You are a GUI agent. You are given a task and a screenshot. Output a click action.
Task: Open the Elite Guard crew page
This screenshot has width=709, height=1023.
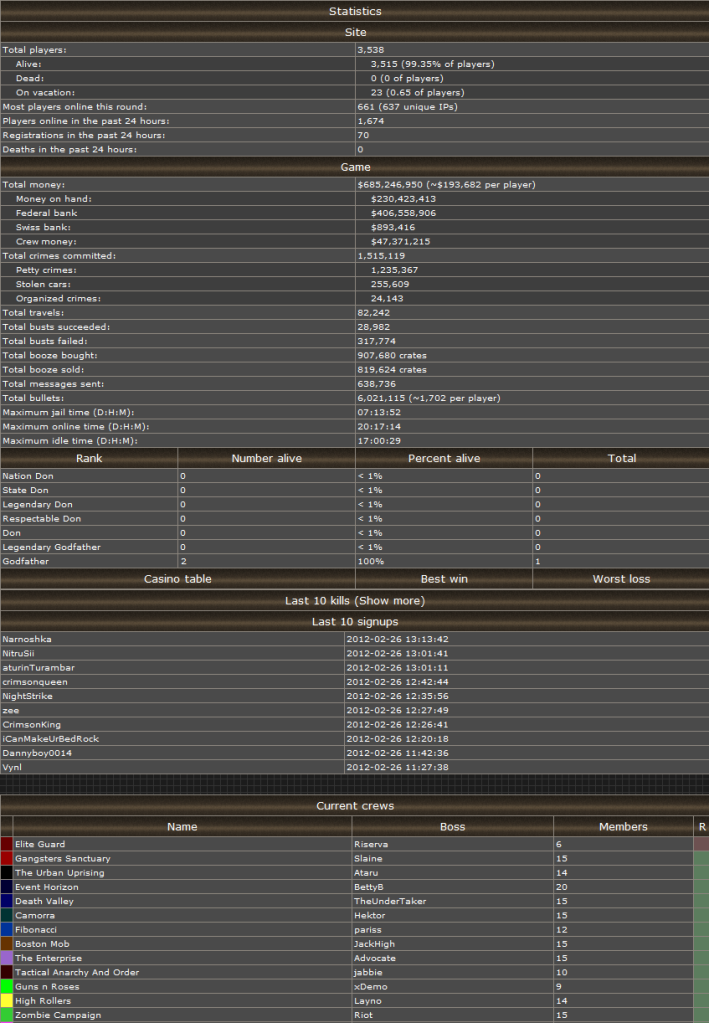click(x=40, y=844)
